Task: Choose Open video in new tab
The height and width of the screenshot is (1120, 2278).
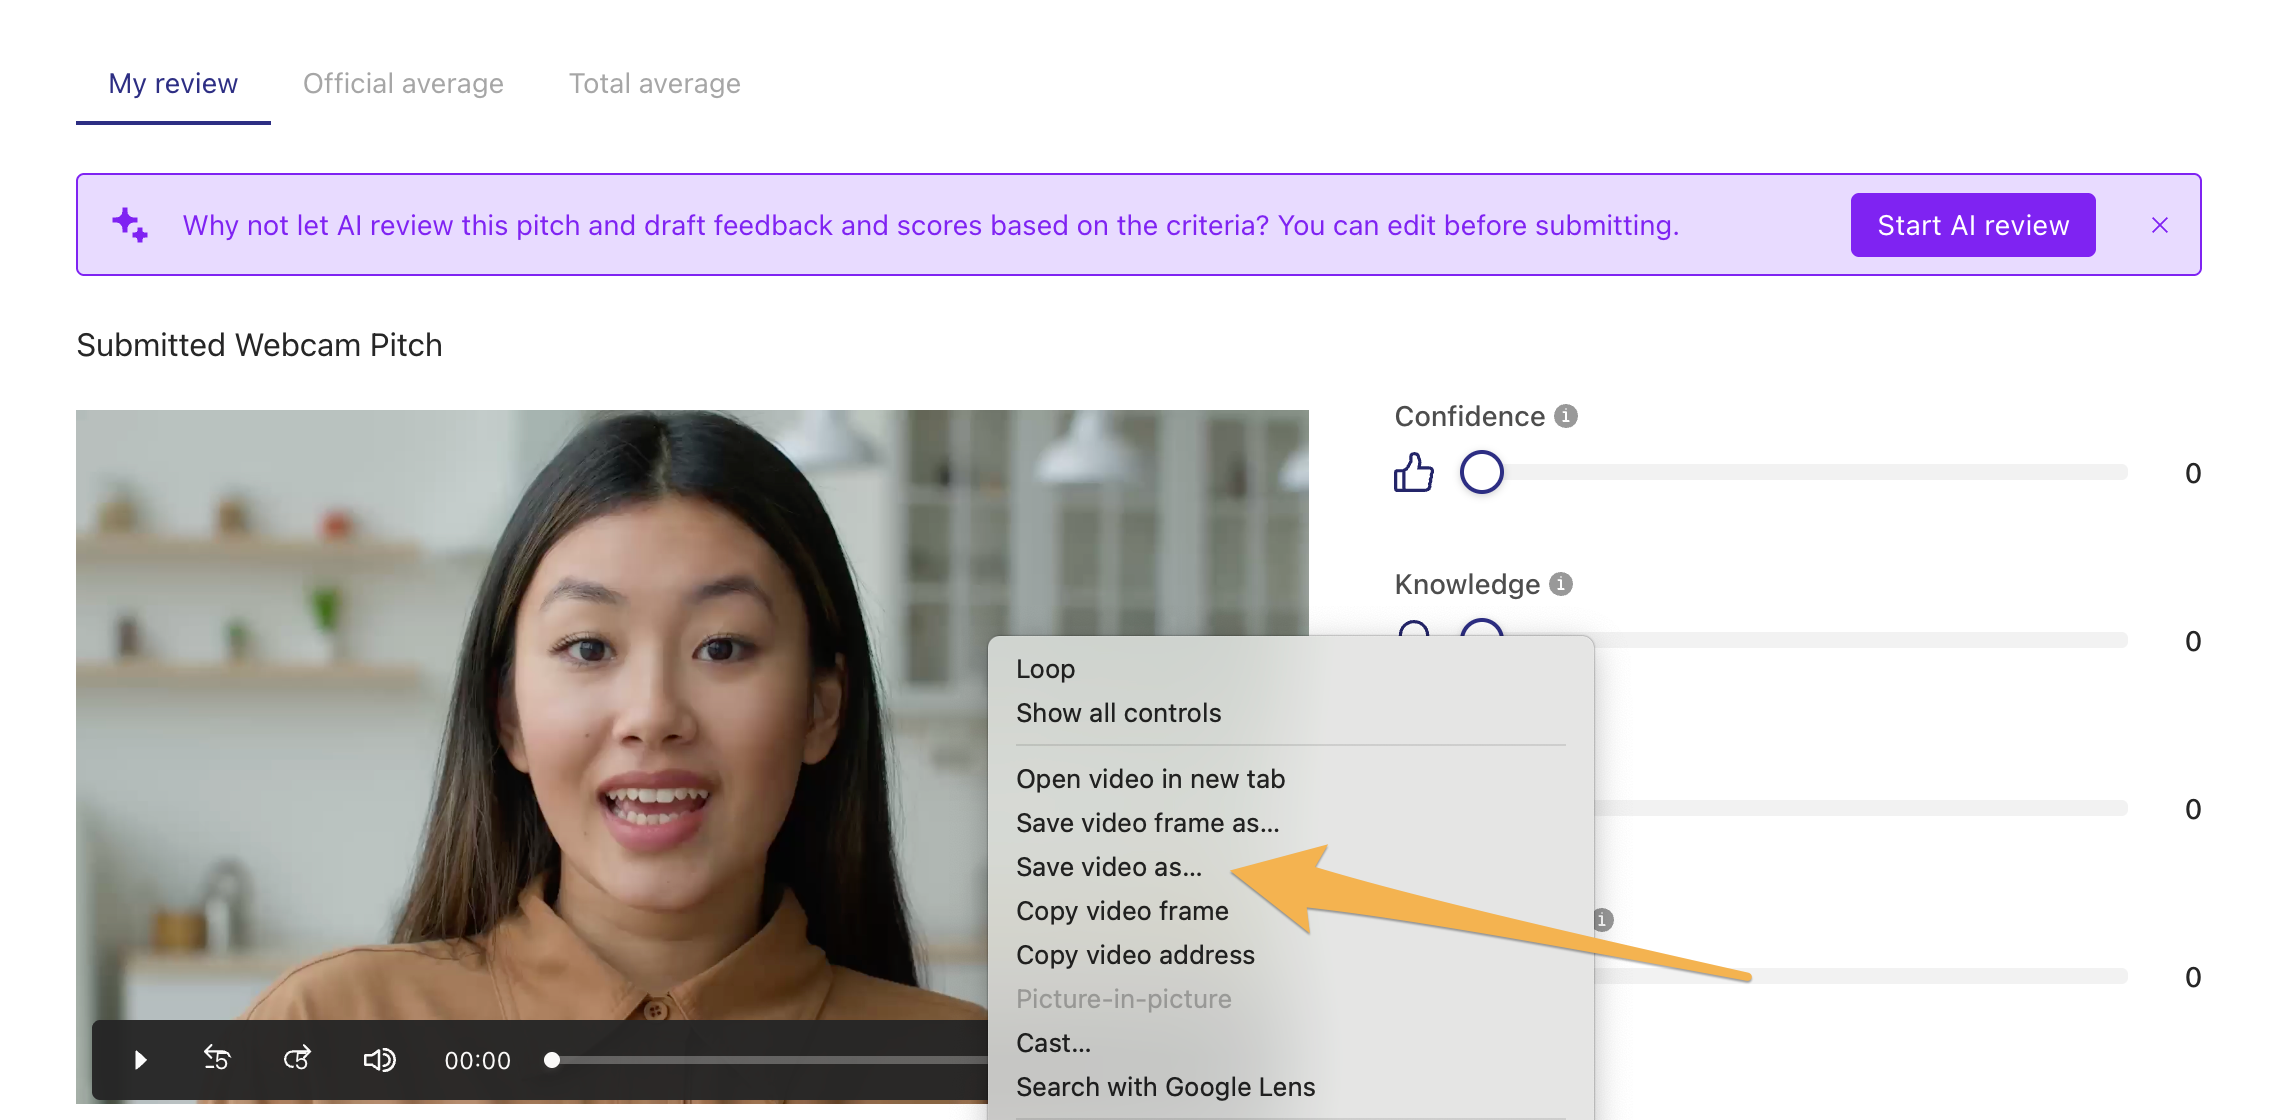Action: pos(1150,779)
